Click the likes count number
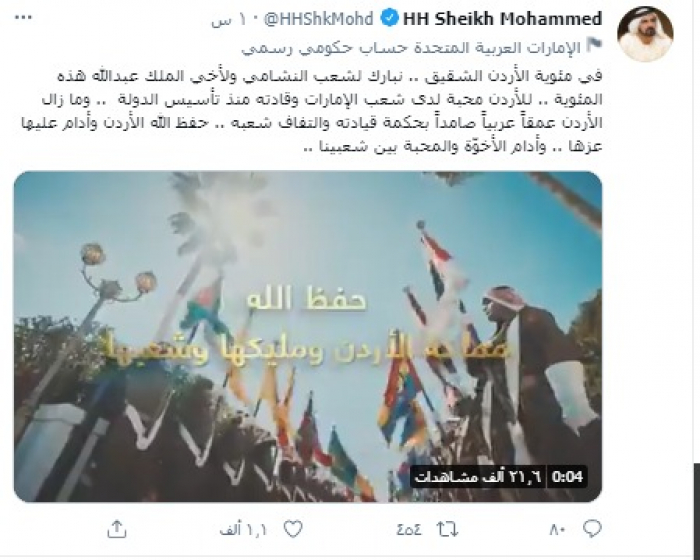The width and height of the screenshot is (700, 560). pyautogui.click(x=243, y=530)
